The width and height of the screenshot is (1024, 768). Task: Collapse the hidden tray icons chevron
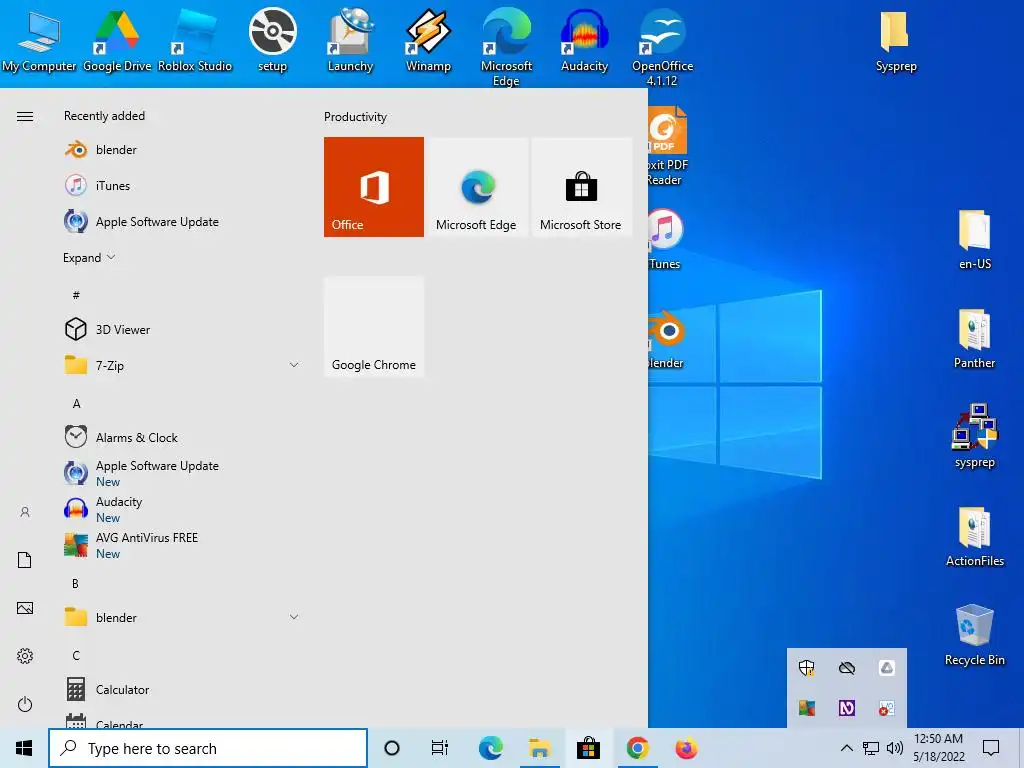point(846,748)
